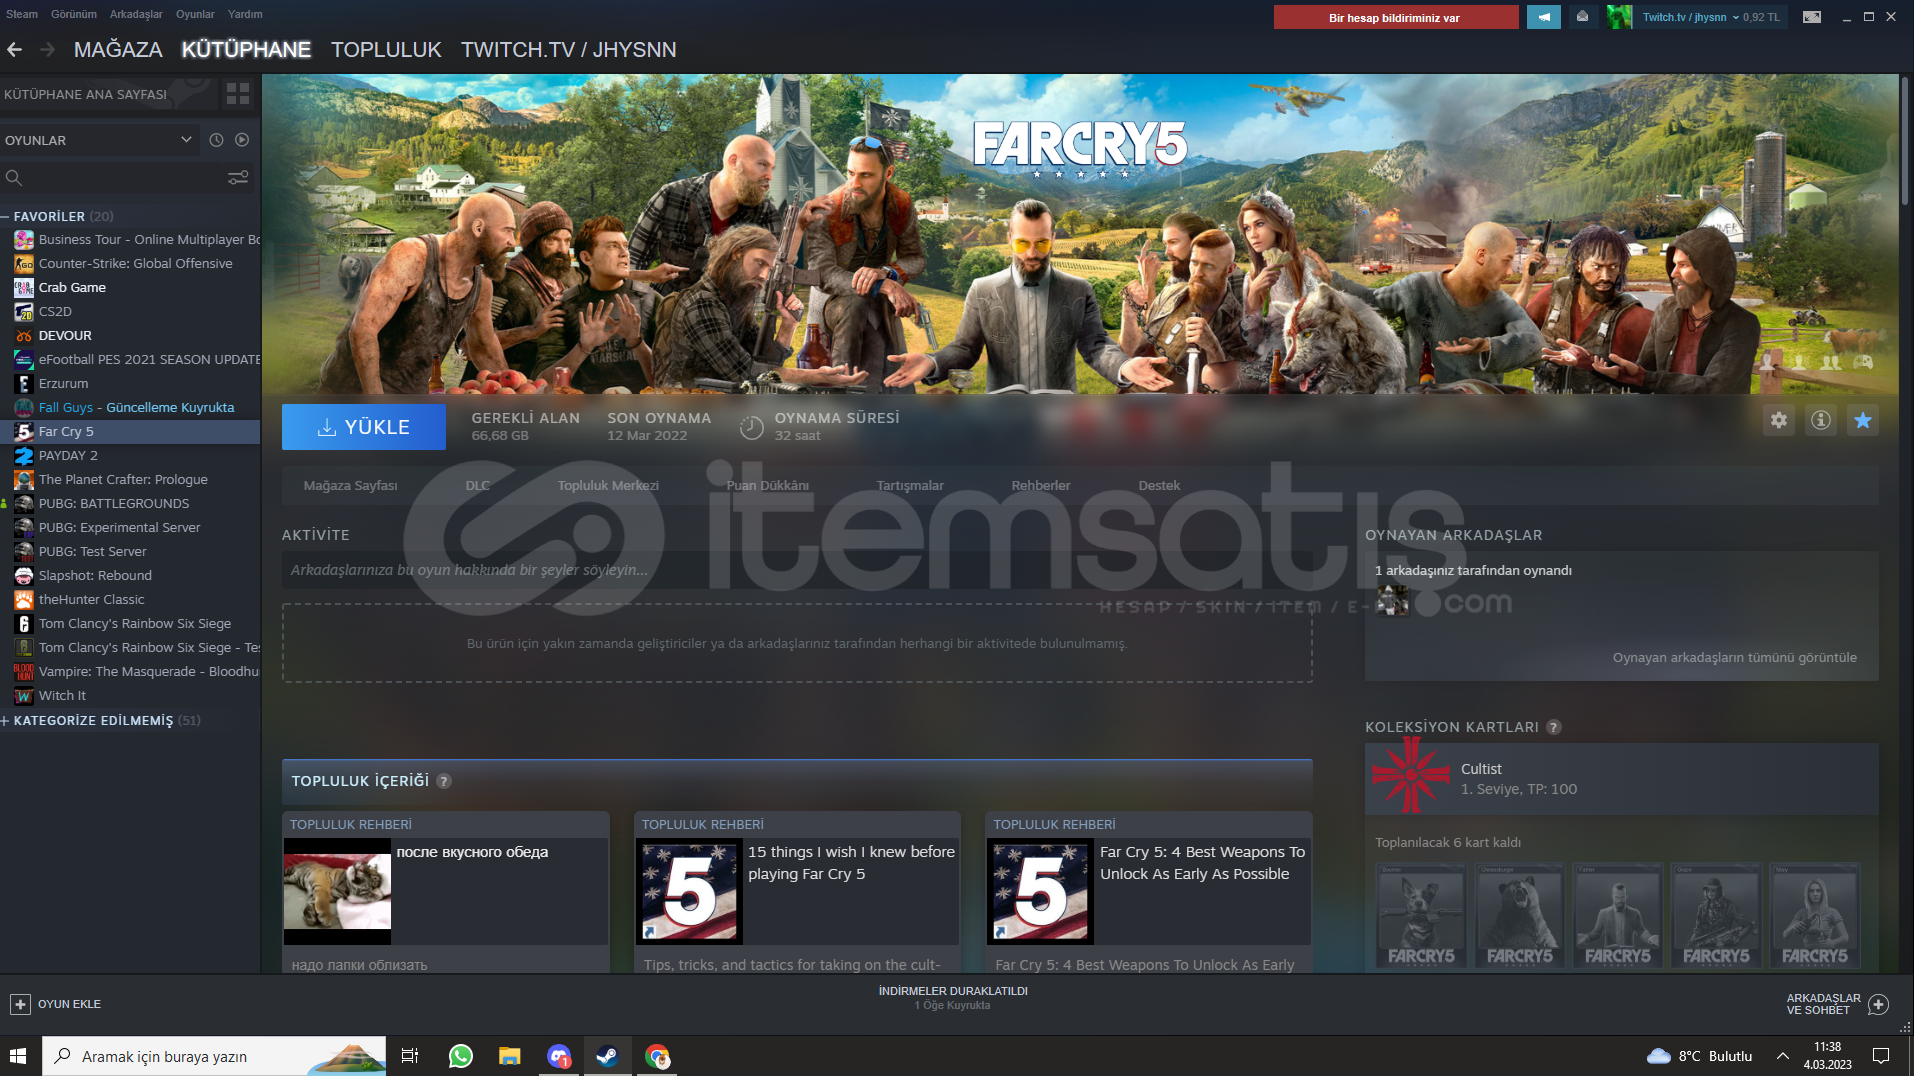
Task: Open the TWITCH.TV / JHYSNN profile tab
Action: [x=568, y=49]
